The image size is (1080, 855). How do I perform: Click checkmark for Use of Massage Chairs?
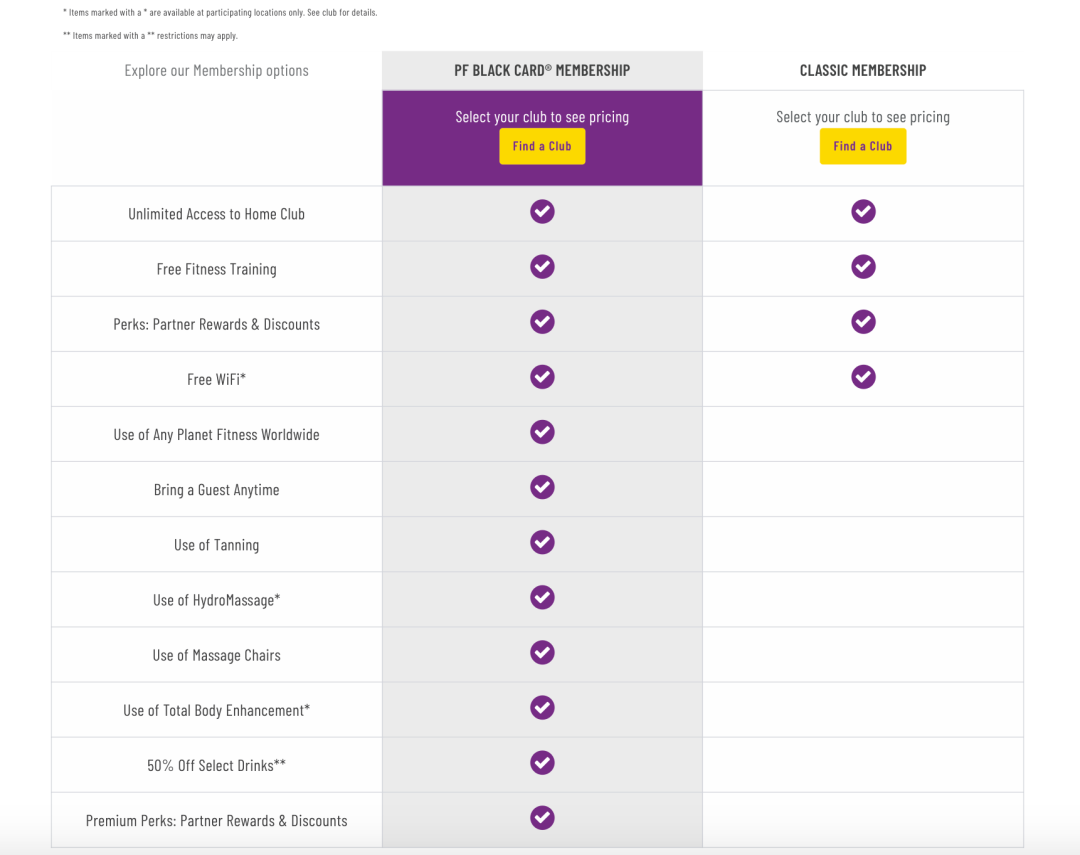(x=542, y=653)
